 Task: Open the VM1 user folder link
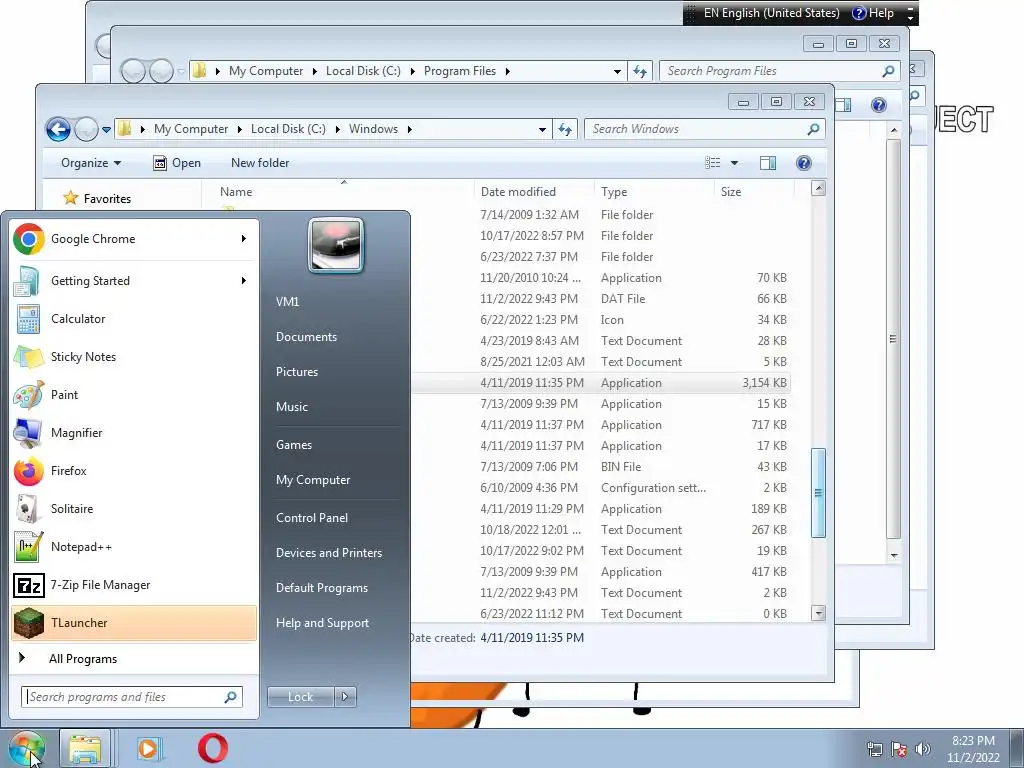[287, 302]
